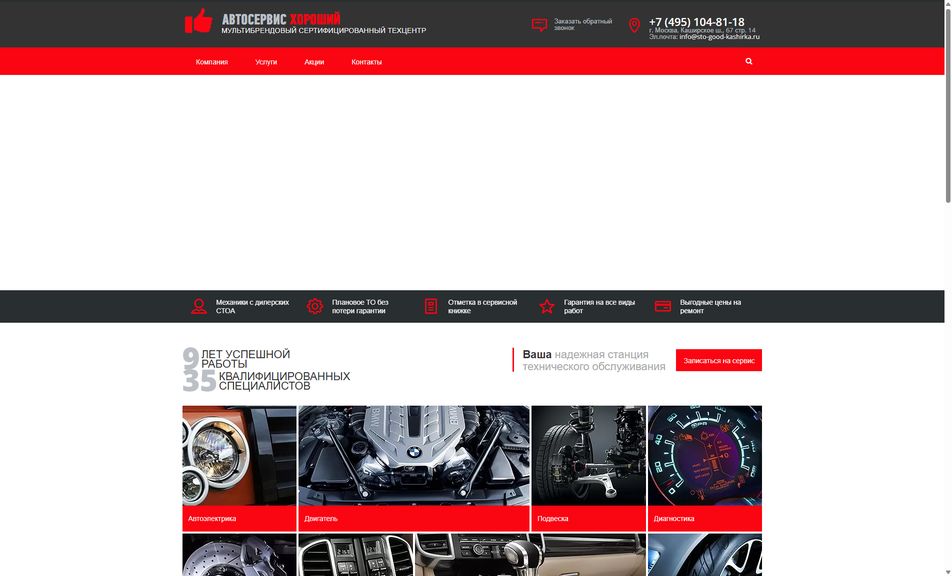Click the map pin location icon
952x576 pixels.
point(634,25)
